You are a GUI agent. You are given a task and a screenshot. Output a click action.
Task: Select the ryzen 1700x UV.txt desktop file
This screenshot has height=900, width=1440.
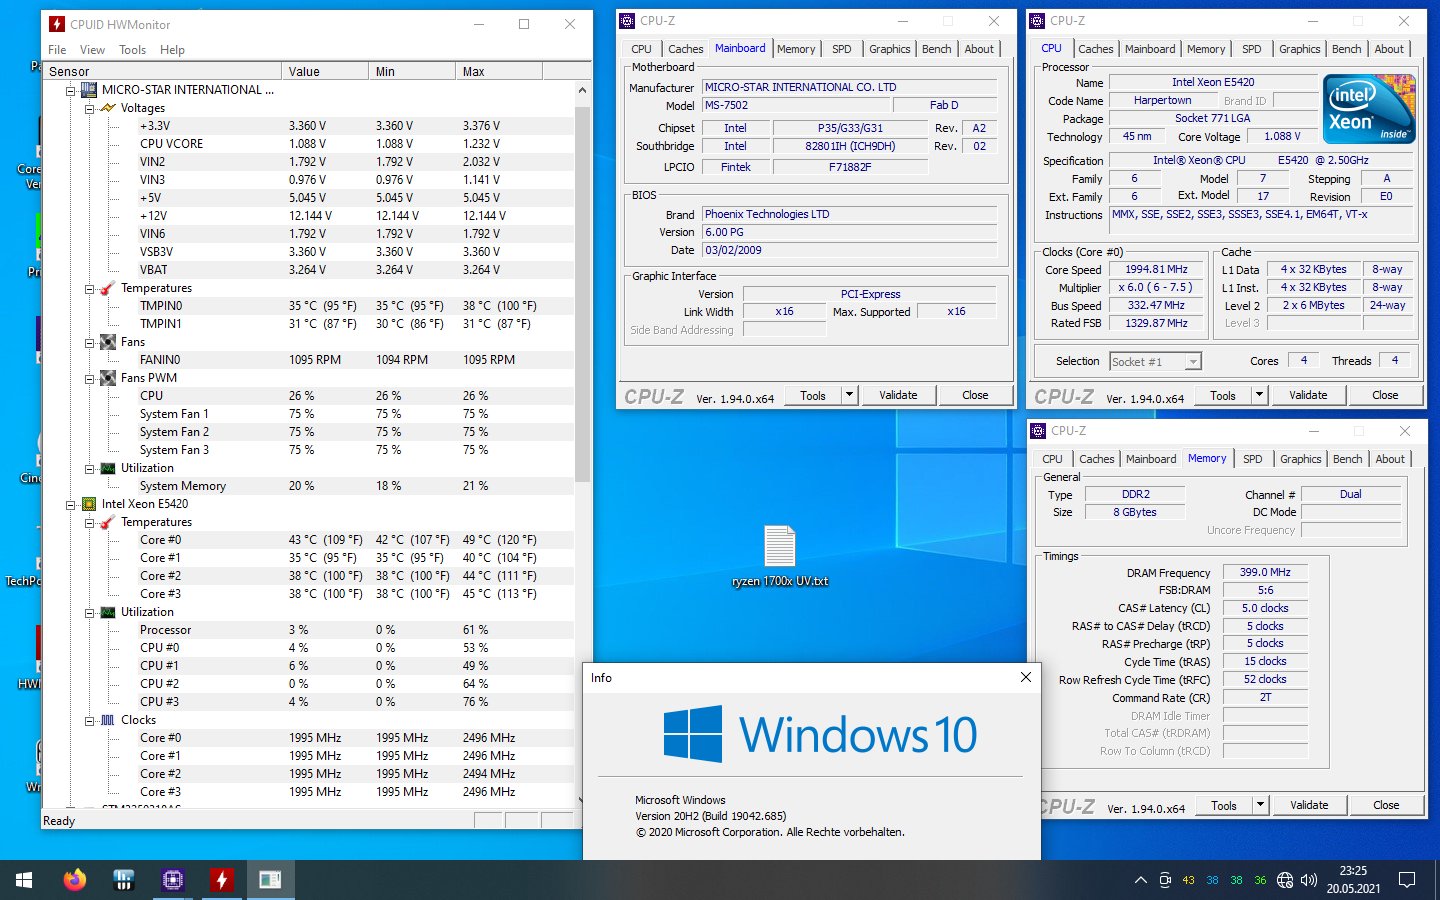pos(780,556)
